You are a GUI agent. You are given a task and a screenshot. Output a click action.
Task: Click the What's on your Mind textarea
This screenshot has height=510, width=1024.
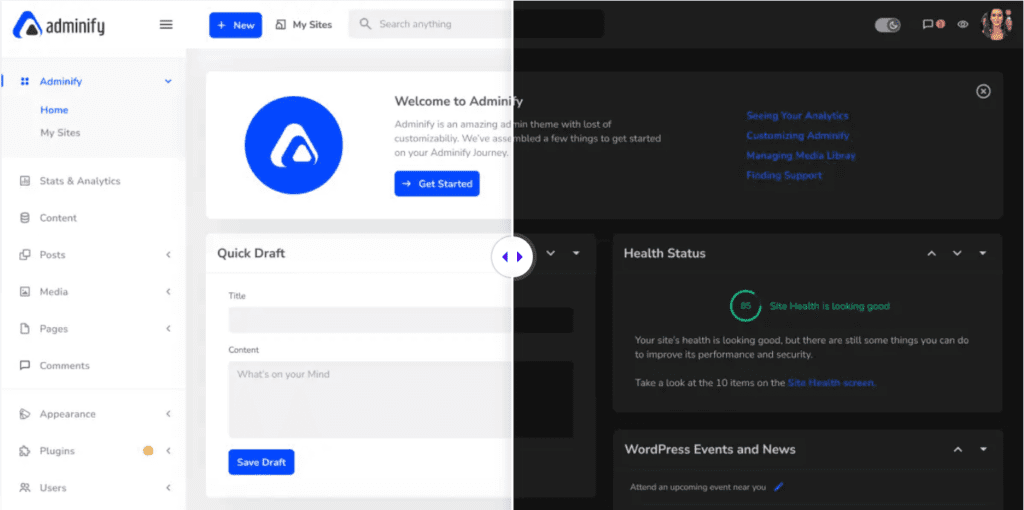pyautogui.click(x=401, y=399)
